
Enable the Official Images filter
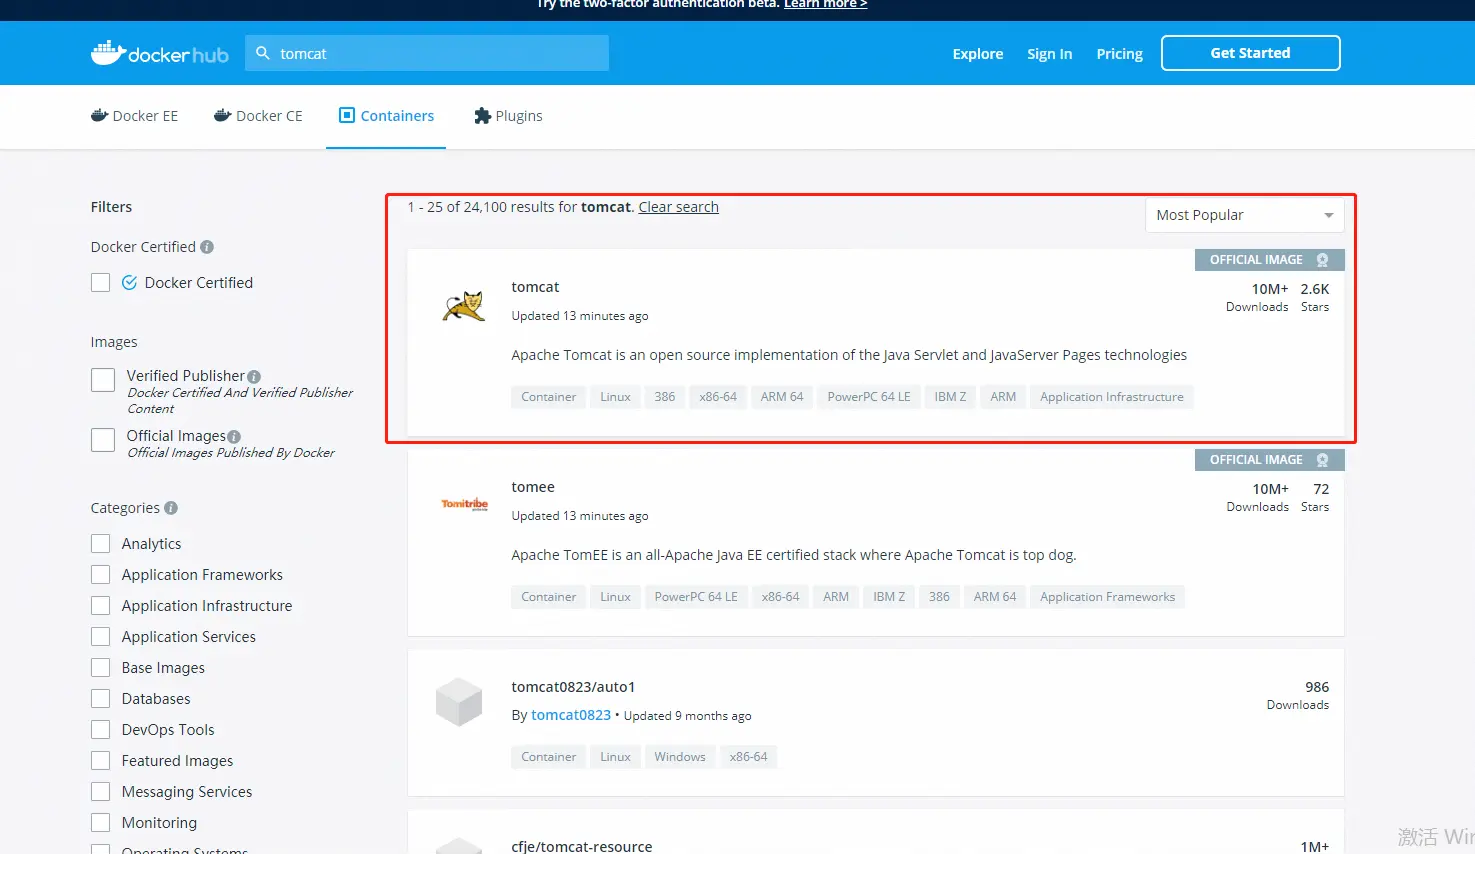pyautogui.click(x=103, y=440)
